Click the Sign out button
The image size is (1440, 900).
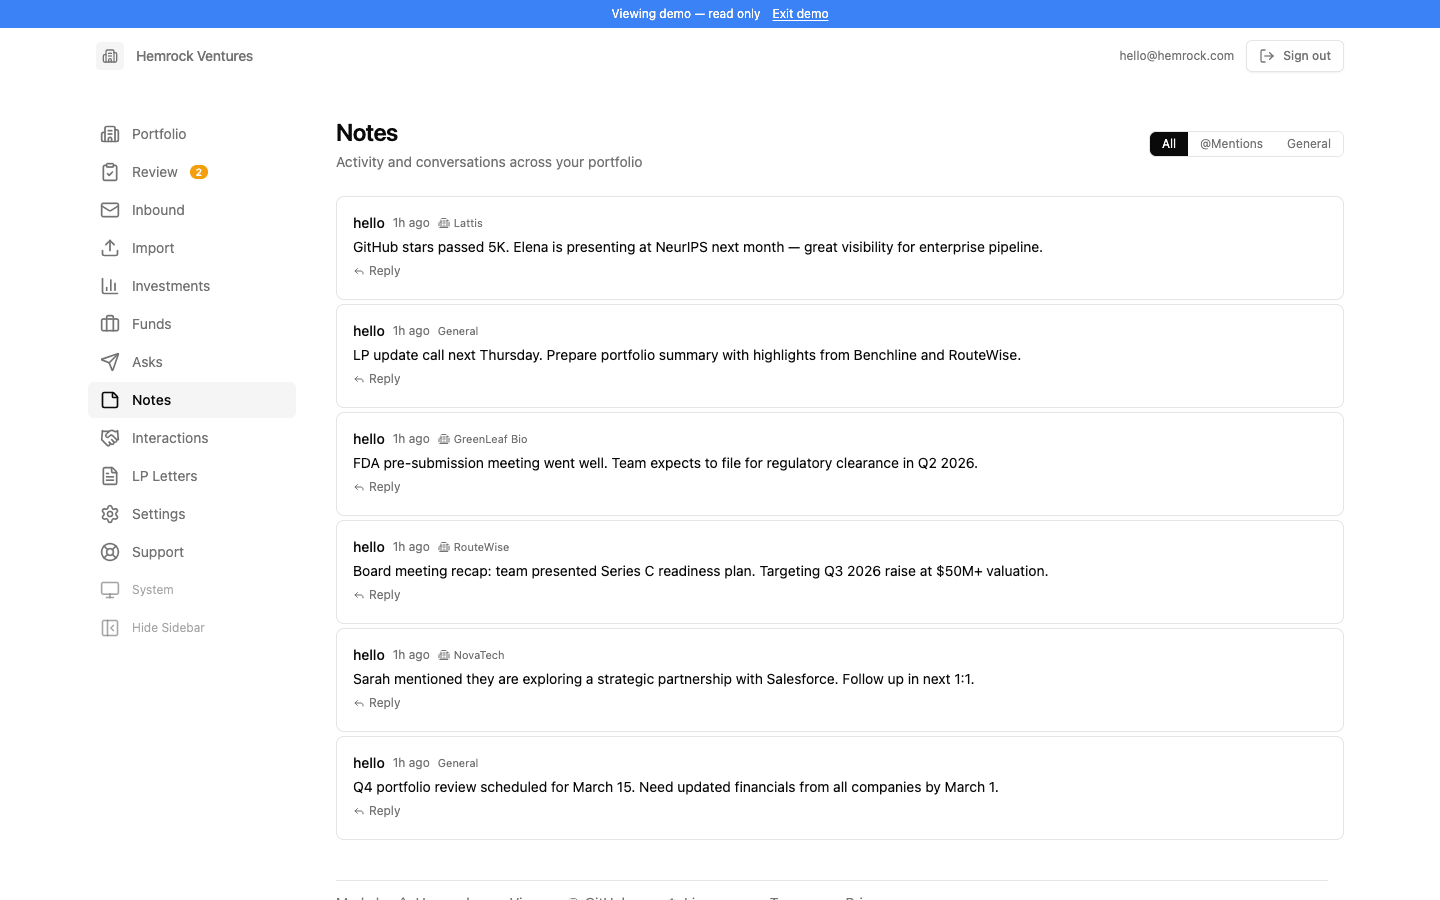point(1295,56)
